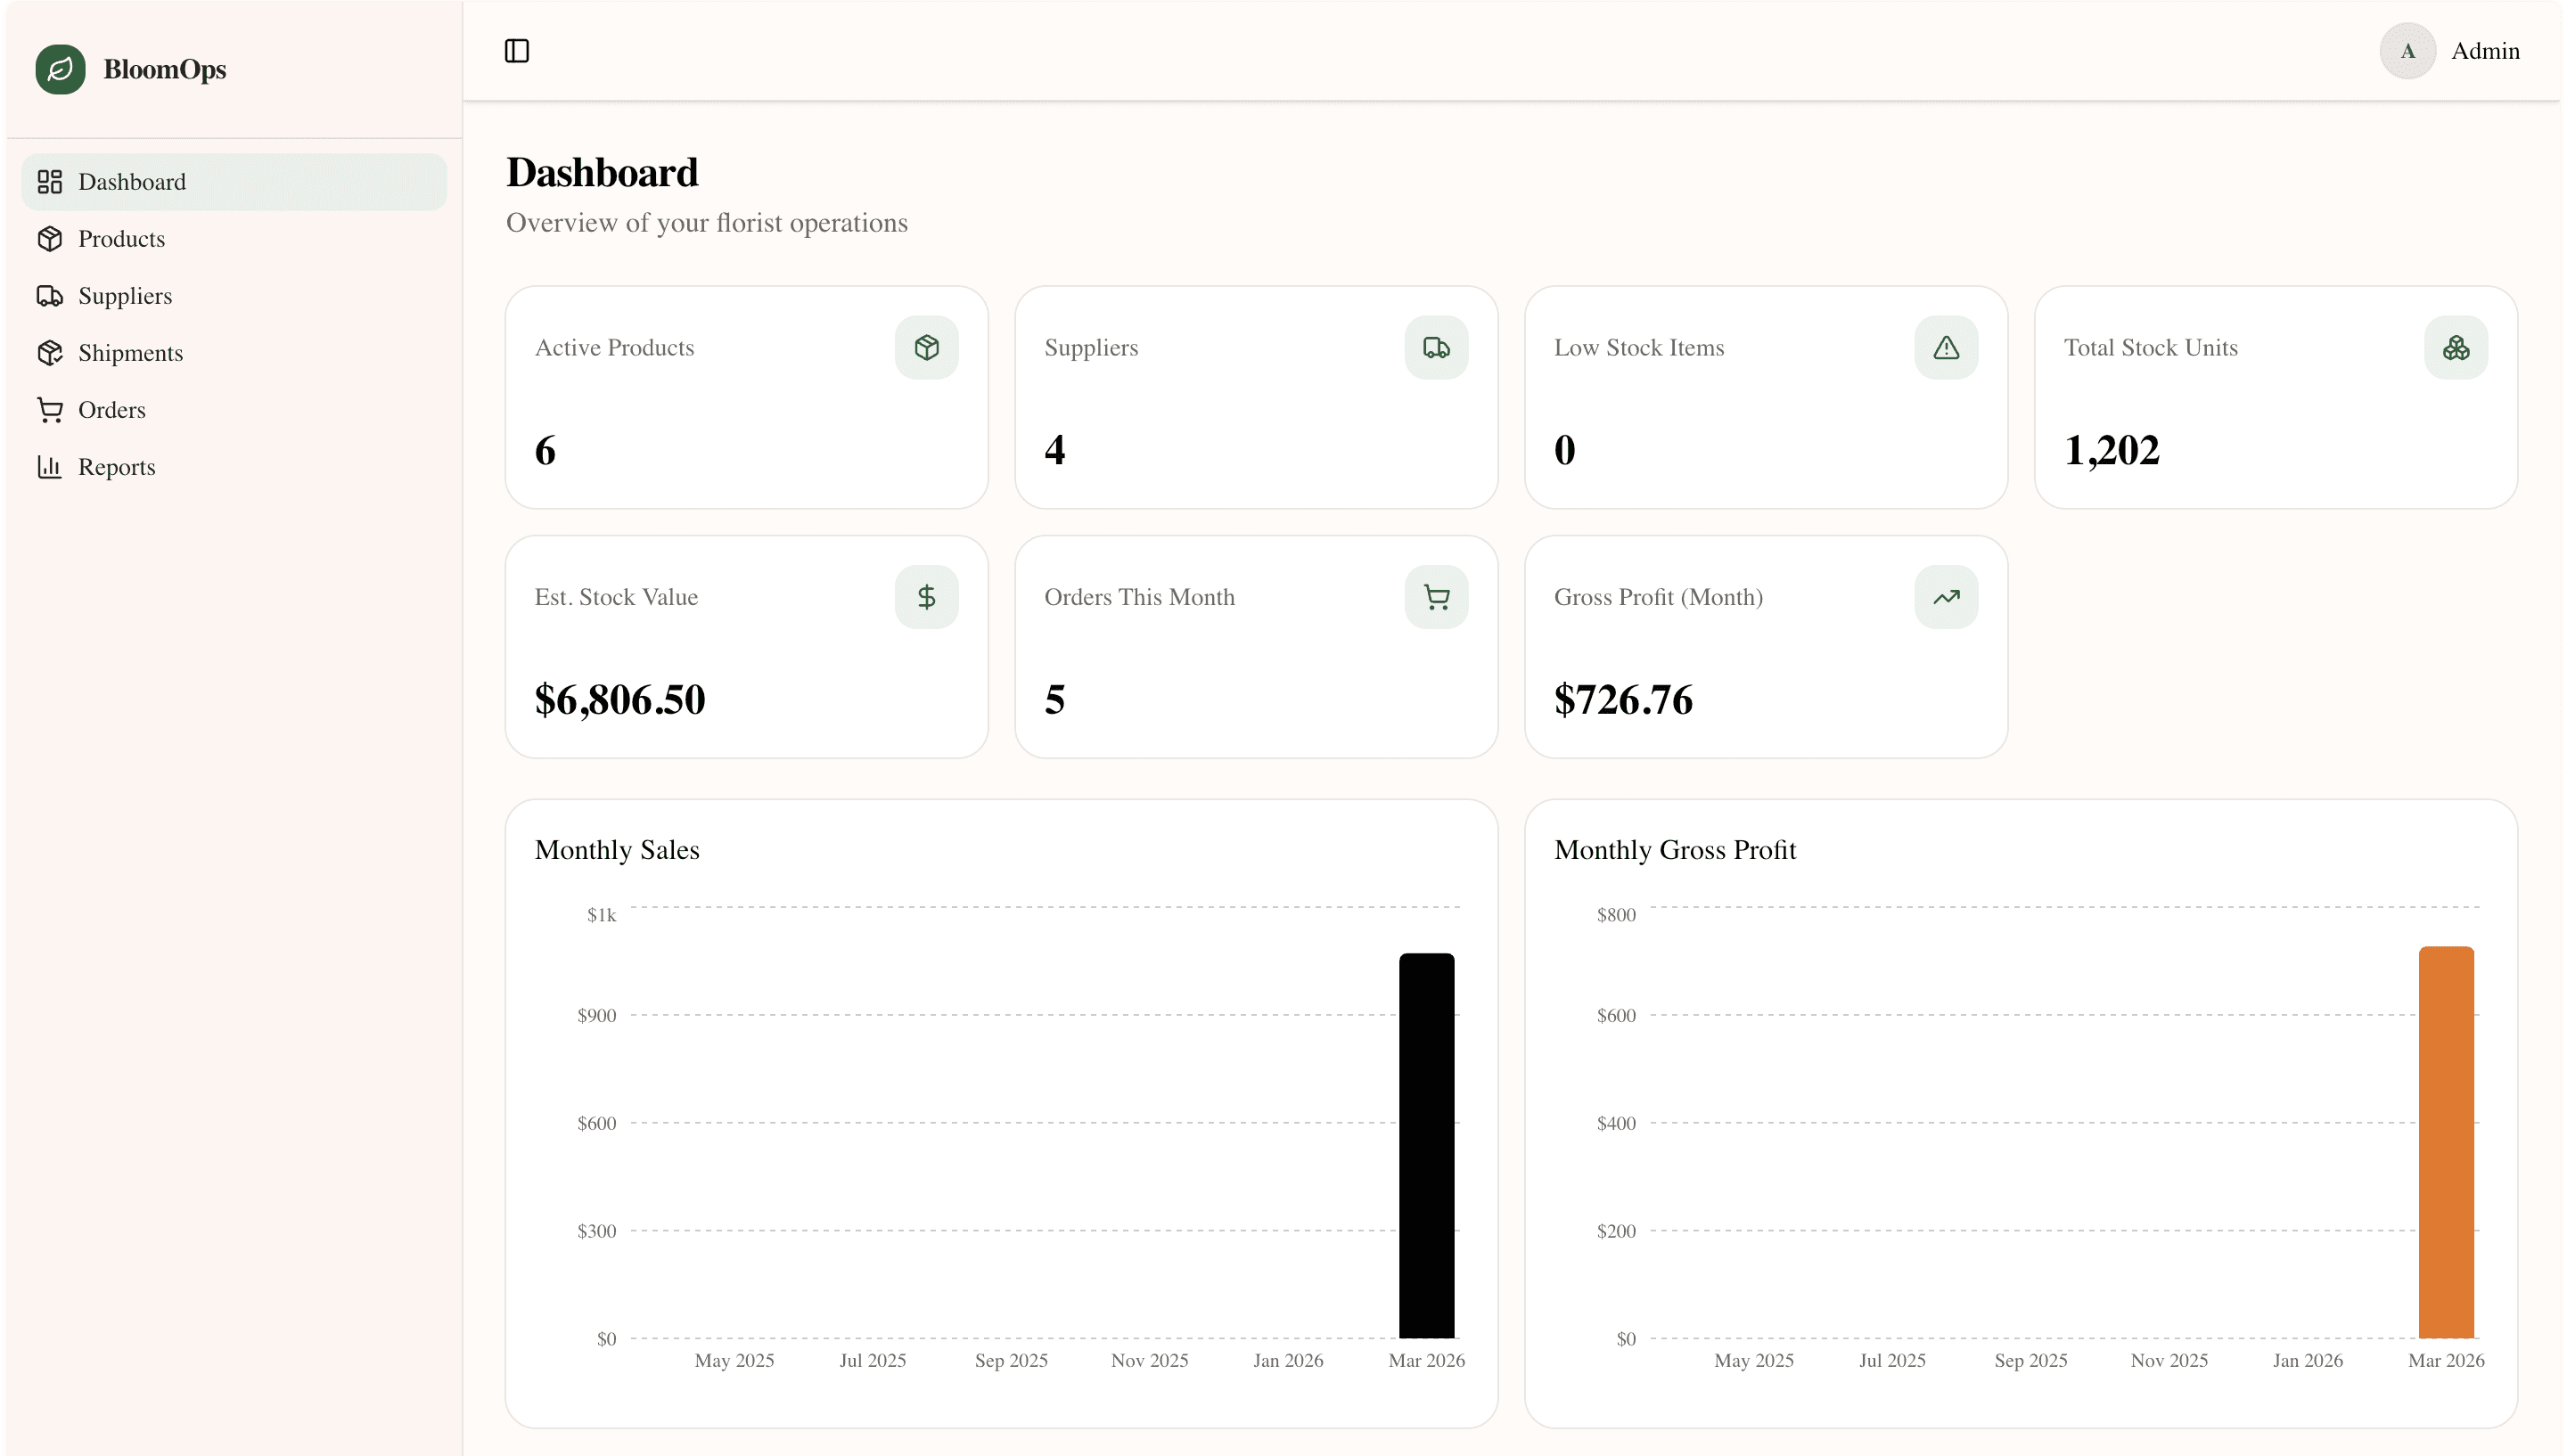The width and height of the screenshot is (2567, 1456).
Task: Select the Reports bar-chart icon in sidebar
Action: pos(51,466)
